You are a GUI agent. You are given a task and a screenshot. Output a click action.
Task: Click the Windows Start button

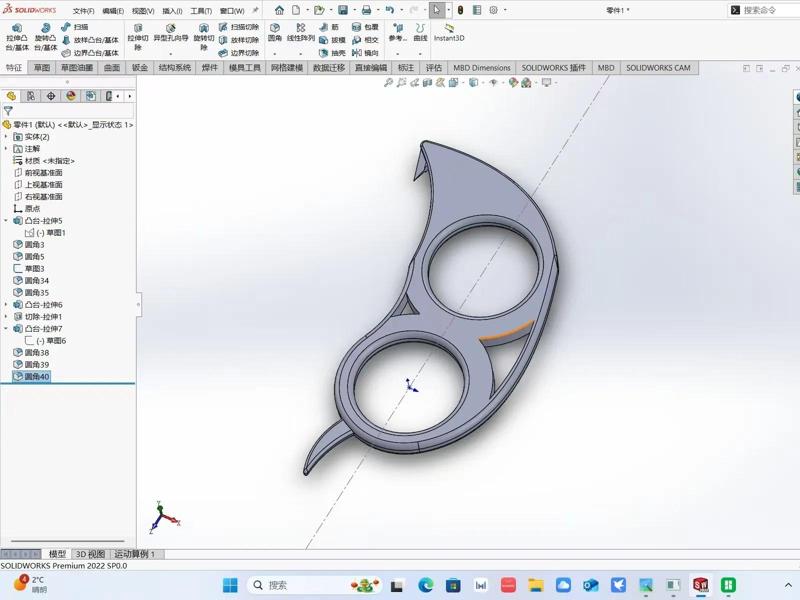point(230,585)
